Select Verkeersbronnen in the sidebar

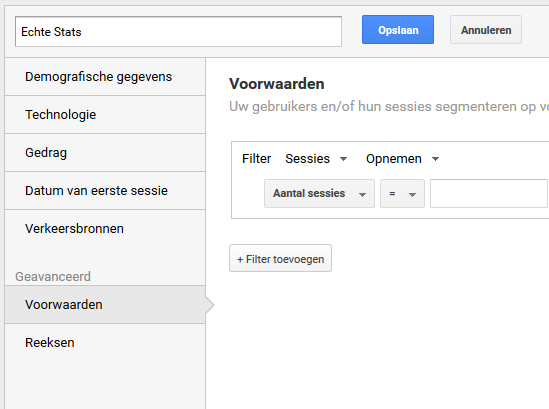tap(105, 229)
